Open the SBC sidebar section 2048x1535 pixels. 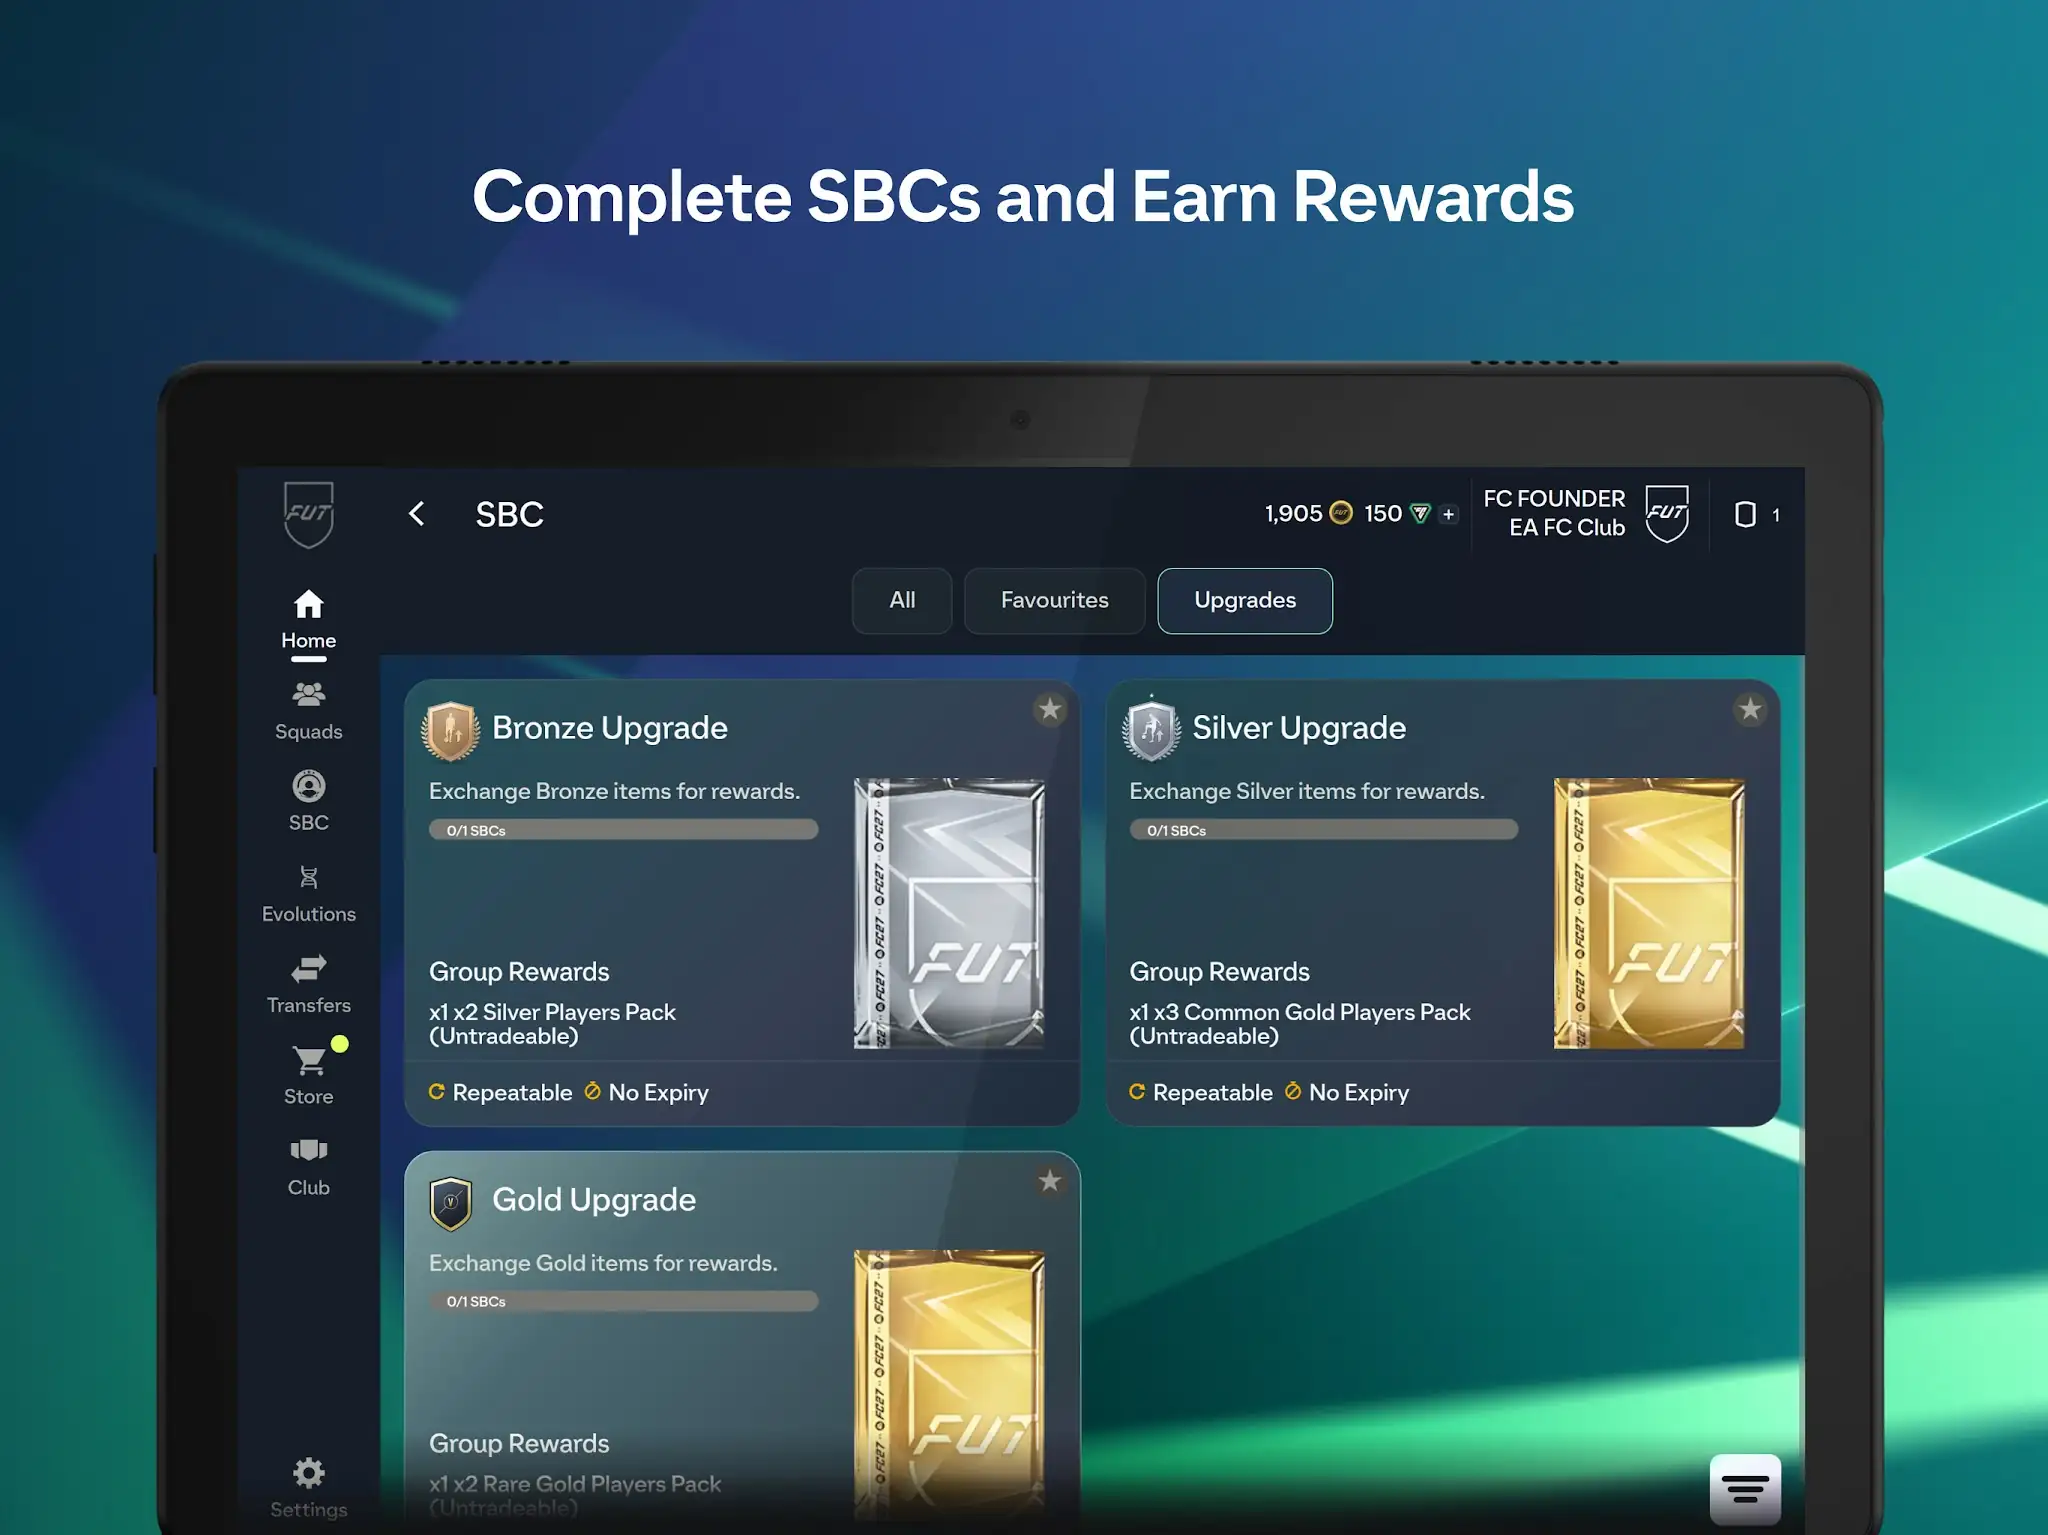pyautogui.click(x=308, y=802)
